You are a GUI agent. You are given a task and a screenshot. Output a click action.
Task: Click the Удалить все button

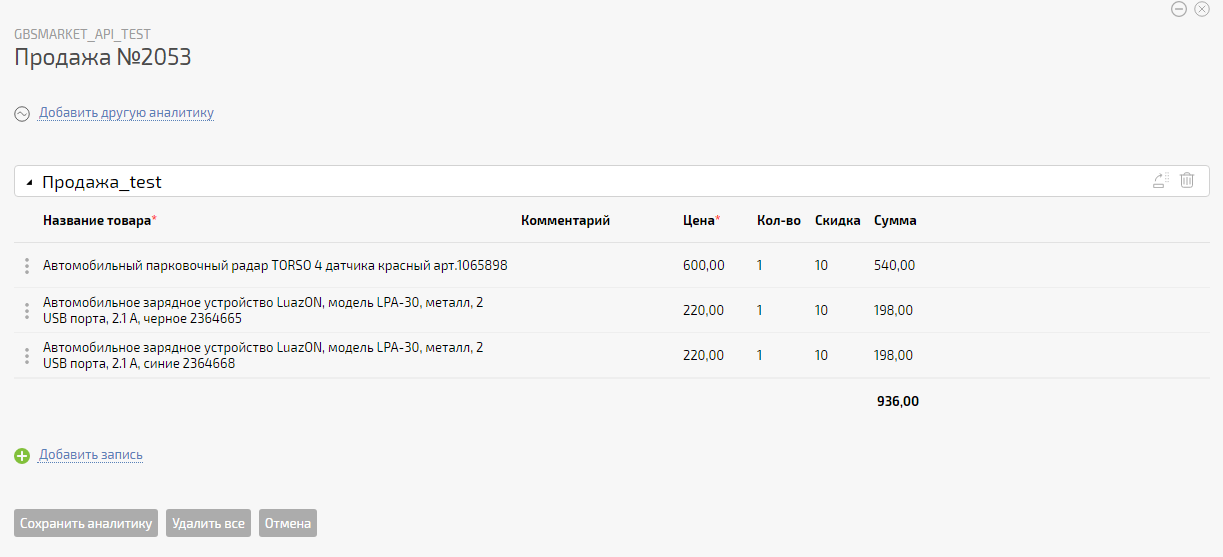(x=208, y=523)
